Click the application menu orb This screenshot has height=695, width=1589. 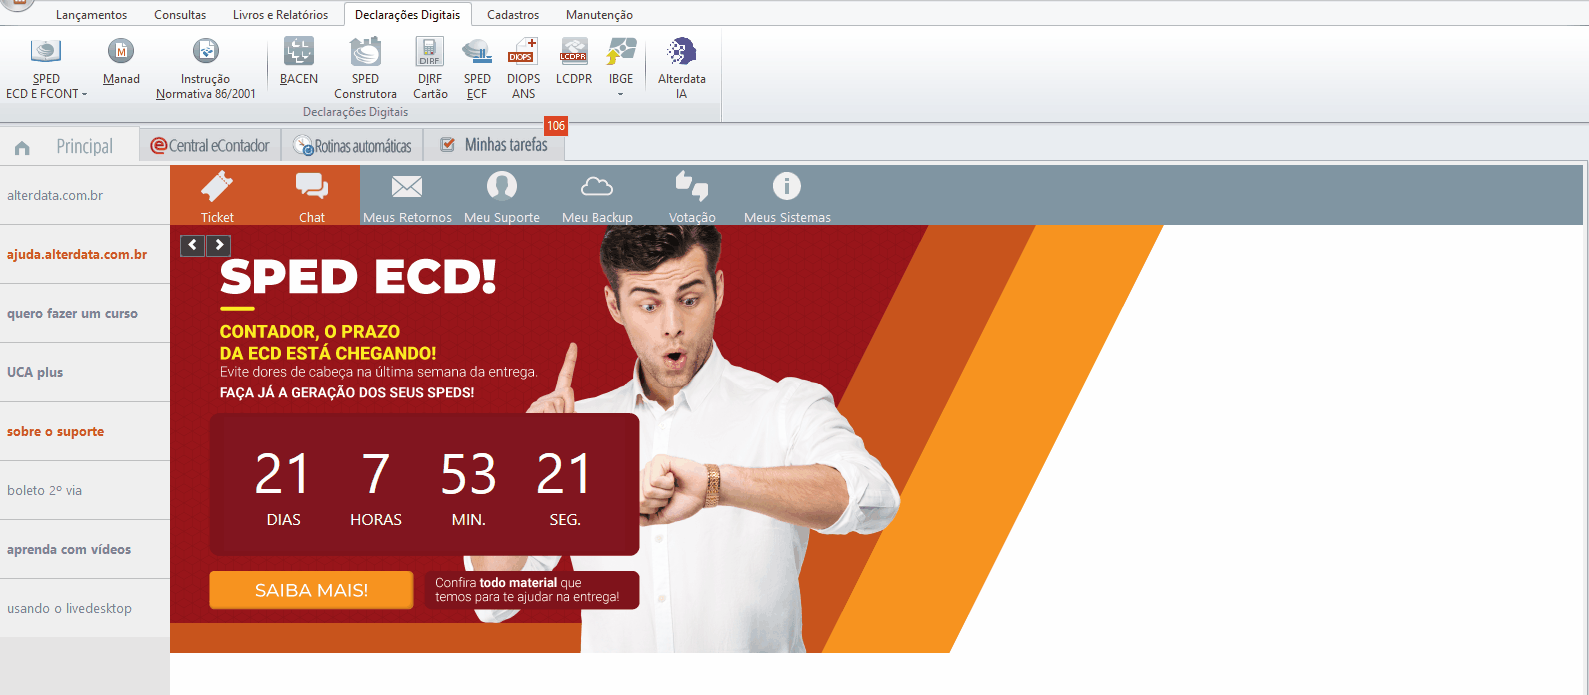(x=17, y=4)
